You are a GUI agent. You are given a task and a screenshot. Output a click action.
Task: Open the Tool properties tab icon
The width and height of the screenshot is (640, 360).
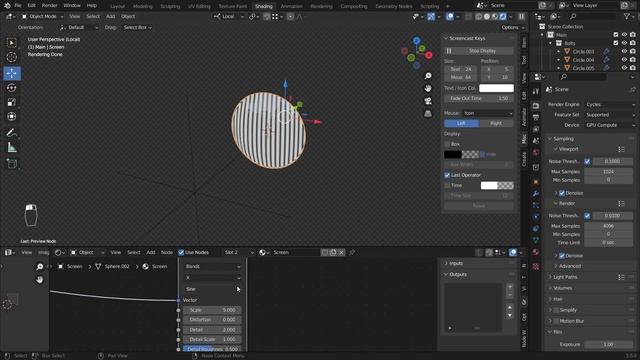click(x=536, y=91)
